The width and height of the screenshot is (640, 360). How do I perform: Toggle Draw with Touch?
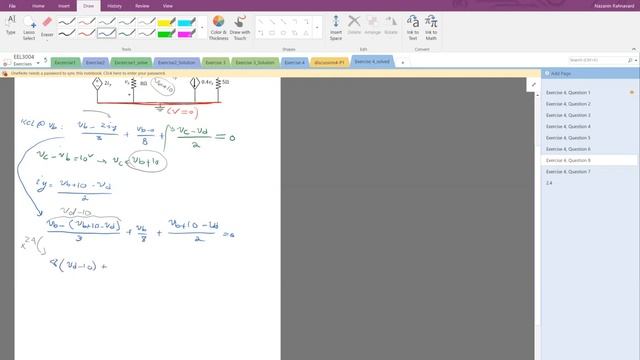240,28
